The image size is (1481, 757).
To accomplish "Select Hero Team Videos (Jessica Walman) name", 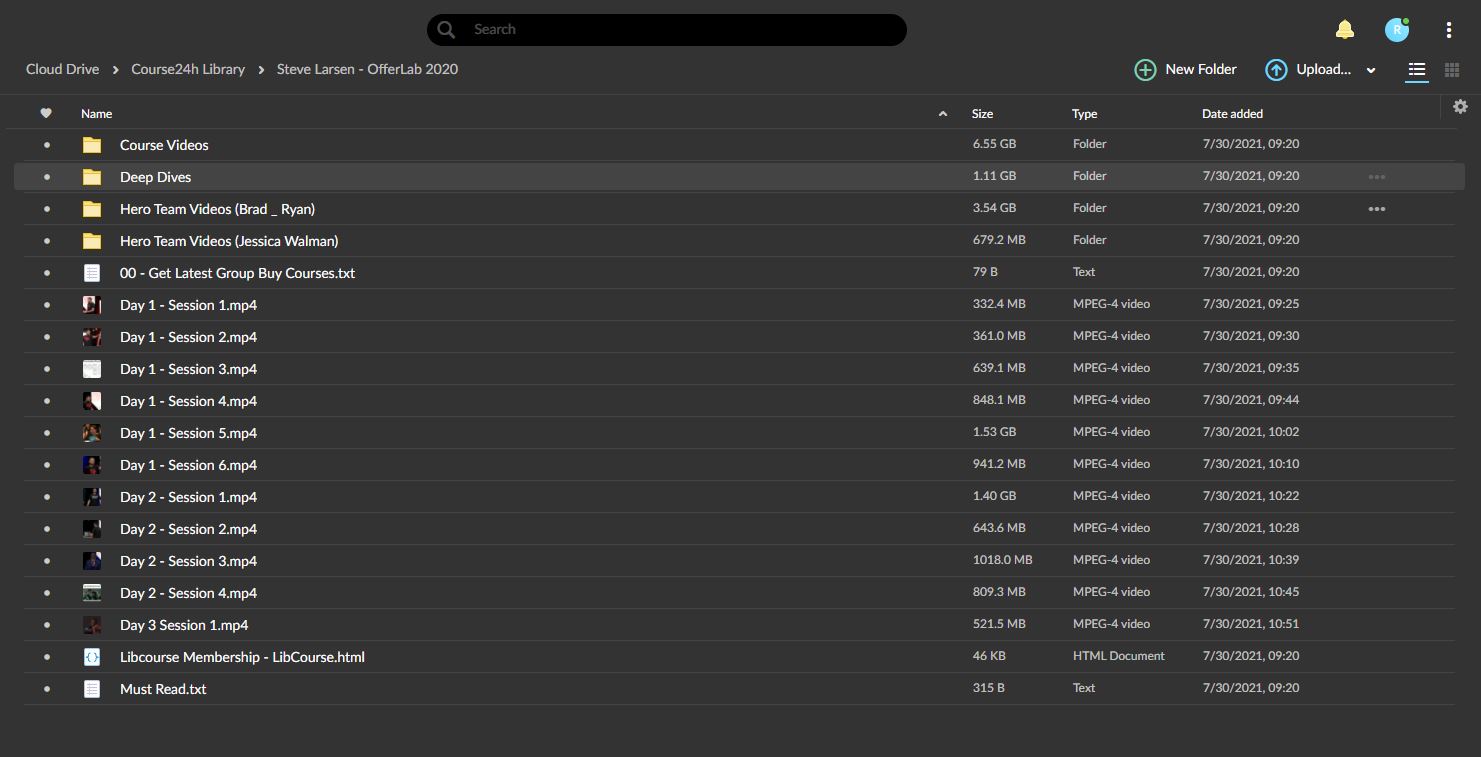I will coord(229,241).
